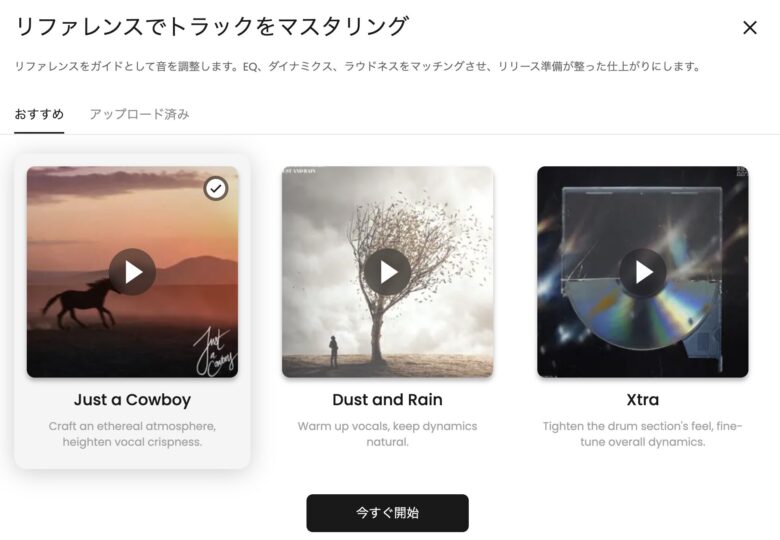The image size is (780, 540).
Task: Click the 今すぐ開始 button
Action: coord(388,513)
